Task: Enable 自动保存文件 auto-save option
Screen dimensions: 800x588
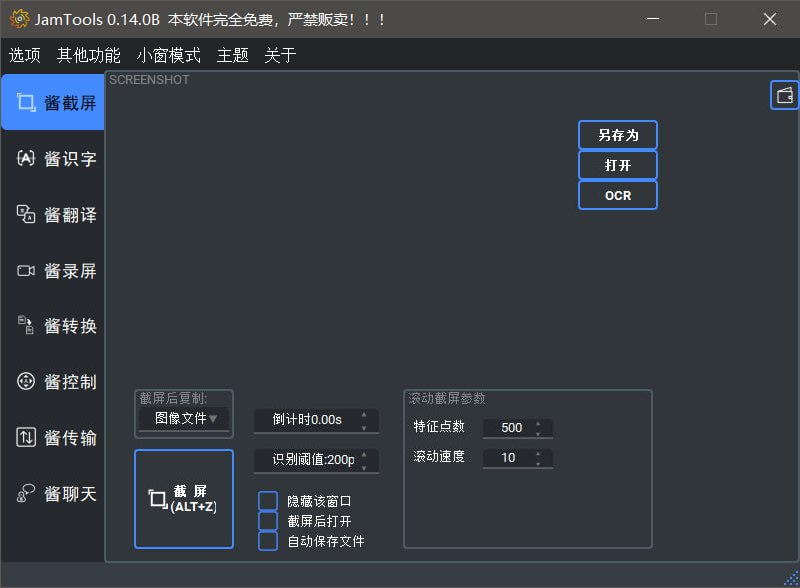Action: (x=268, y=541)
